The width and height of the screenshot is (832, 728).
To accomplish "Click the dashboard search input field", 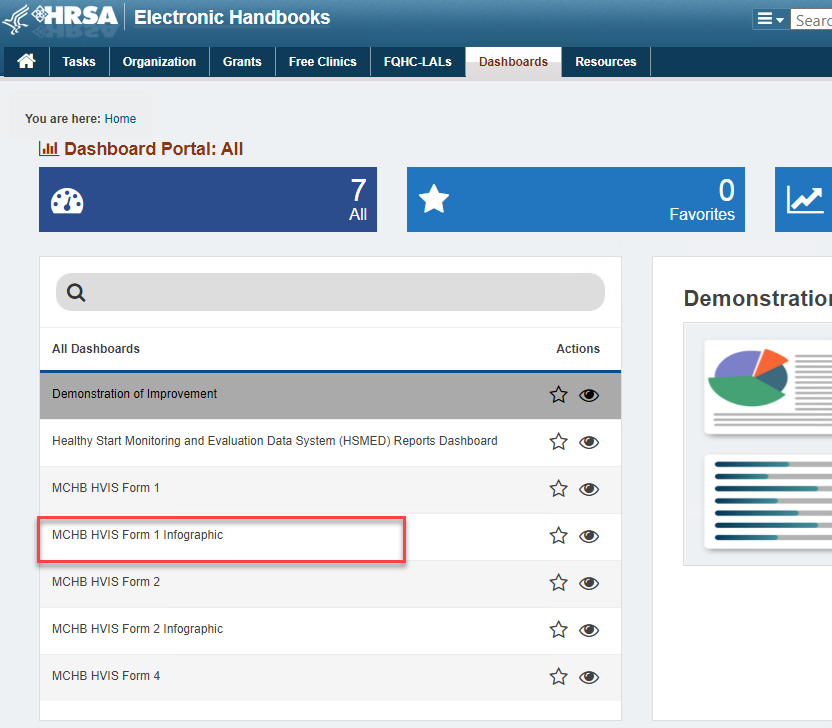I will (330, 292).
